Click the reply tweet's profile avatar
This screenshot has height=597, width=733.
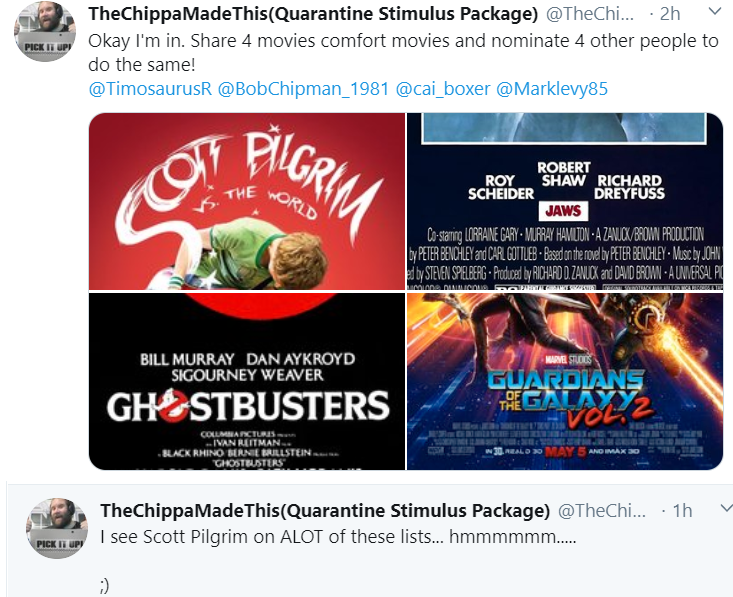[57, 528]
